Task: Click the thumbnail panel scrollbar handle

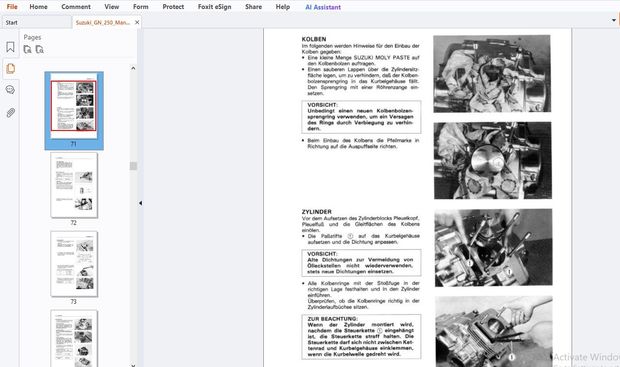Action: 133,166
